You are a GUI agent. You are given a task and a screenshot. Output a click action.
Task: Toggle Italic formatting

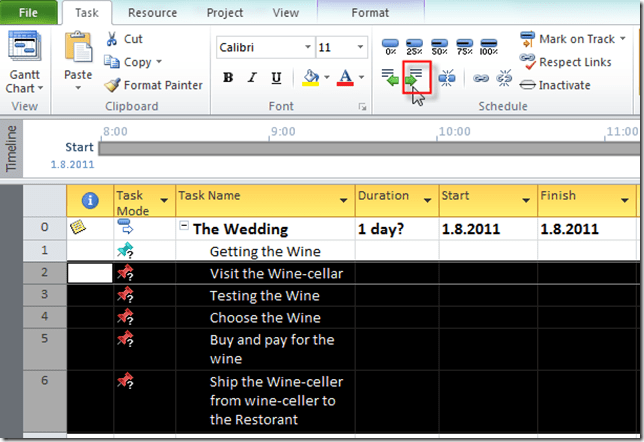[x=251, y=78]
